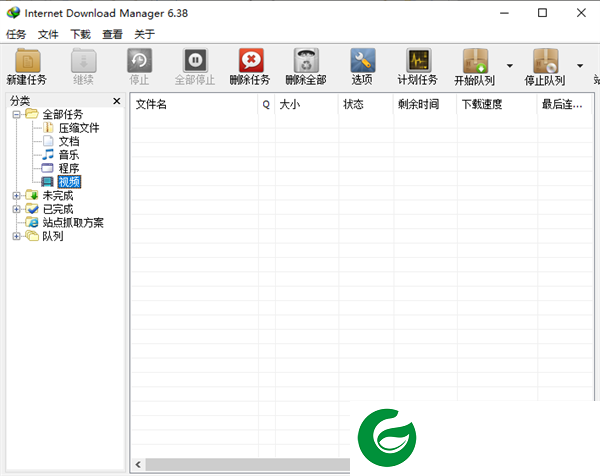Select the 已完成 folder
Viewport: 600px width, 476px height.
click(58, 209)
